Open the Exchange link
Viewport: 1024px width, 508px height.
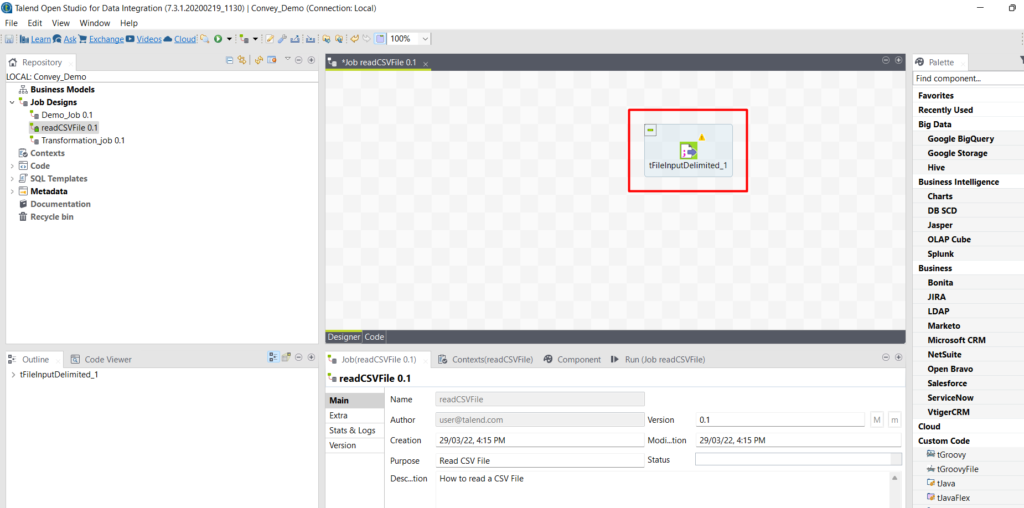tap(106, 39)
